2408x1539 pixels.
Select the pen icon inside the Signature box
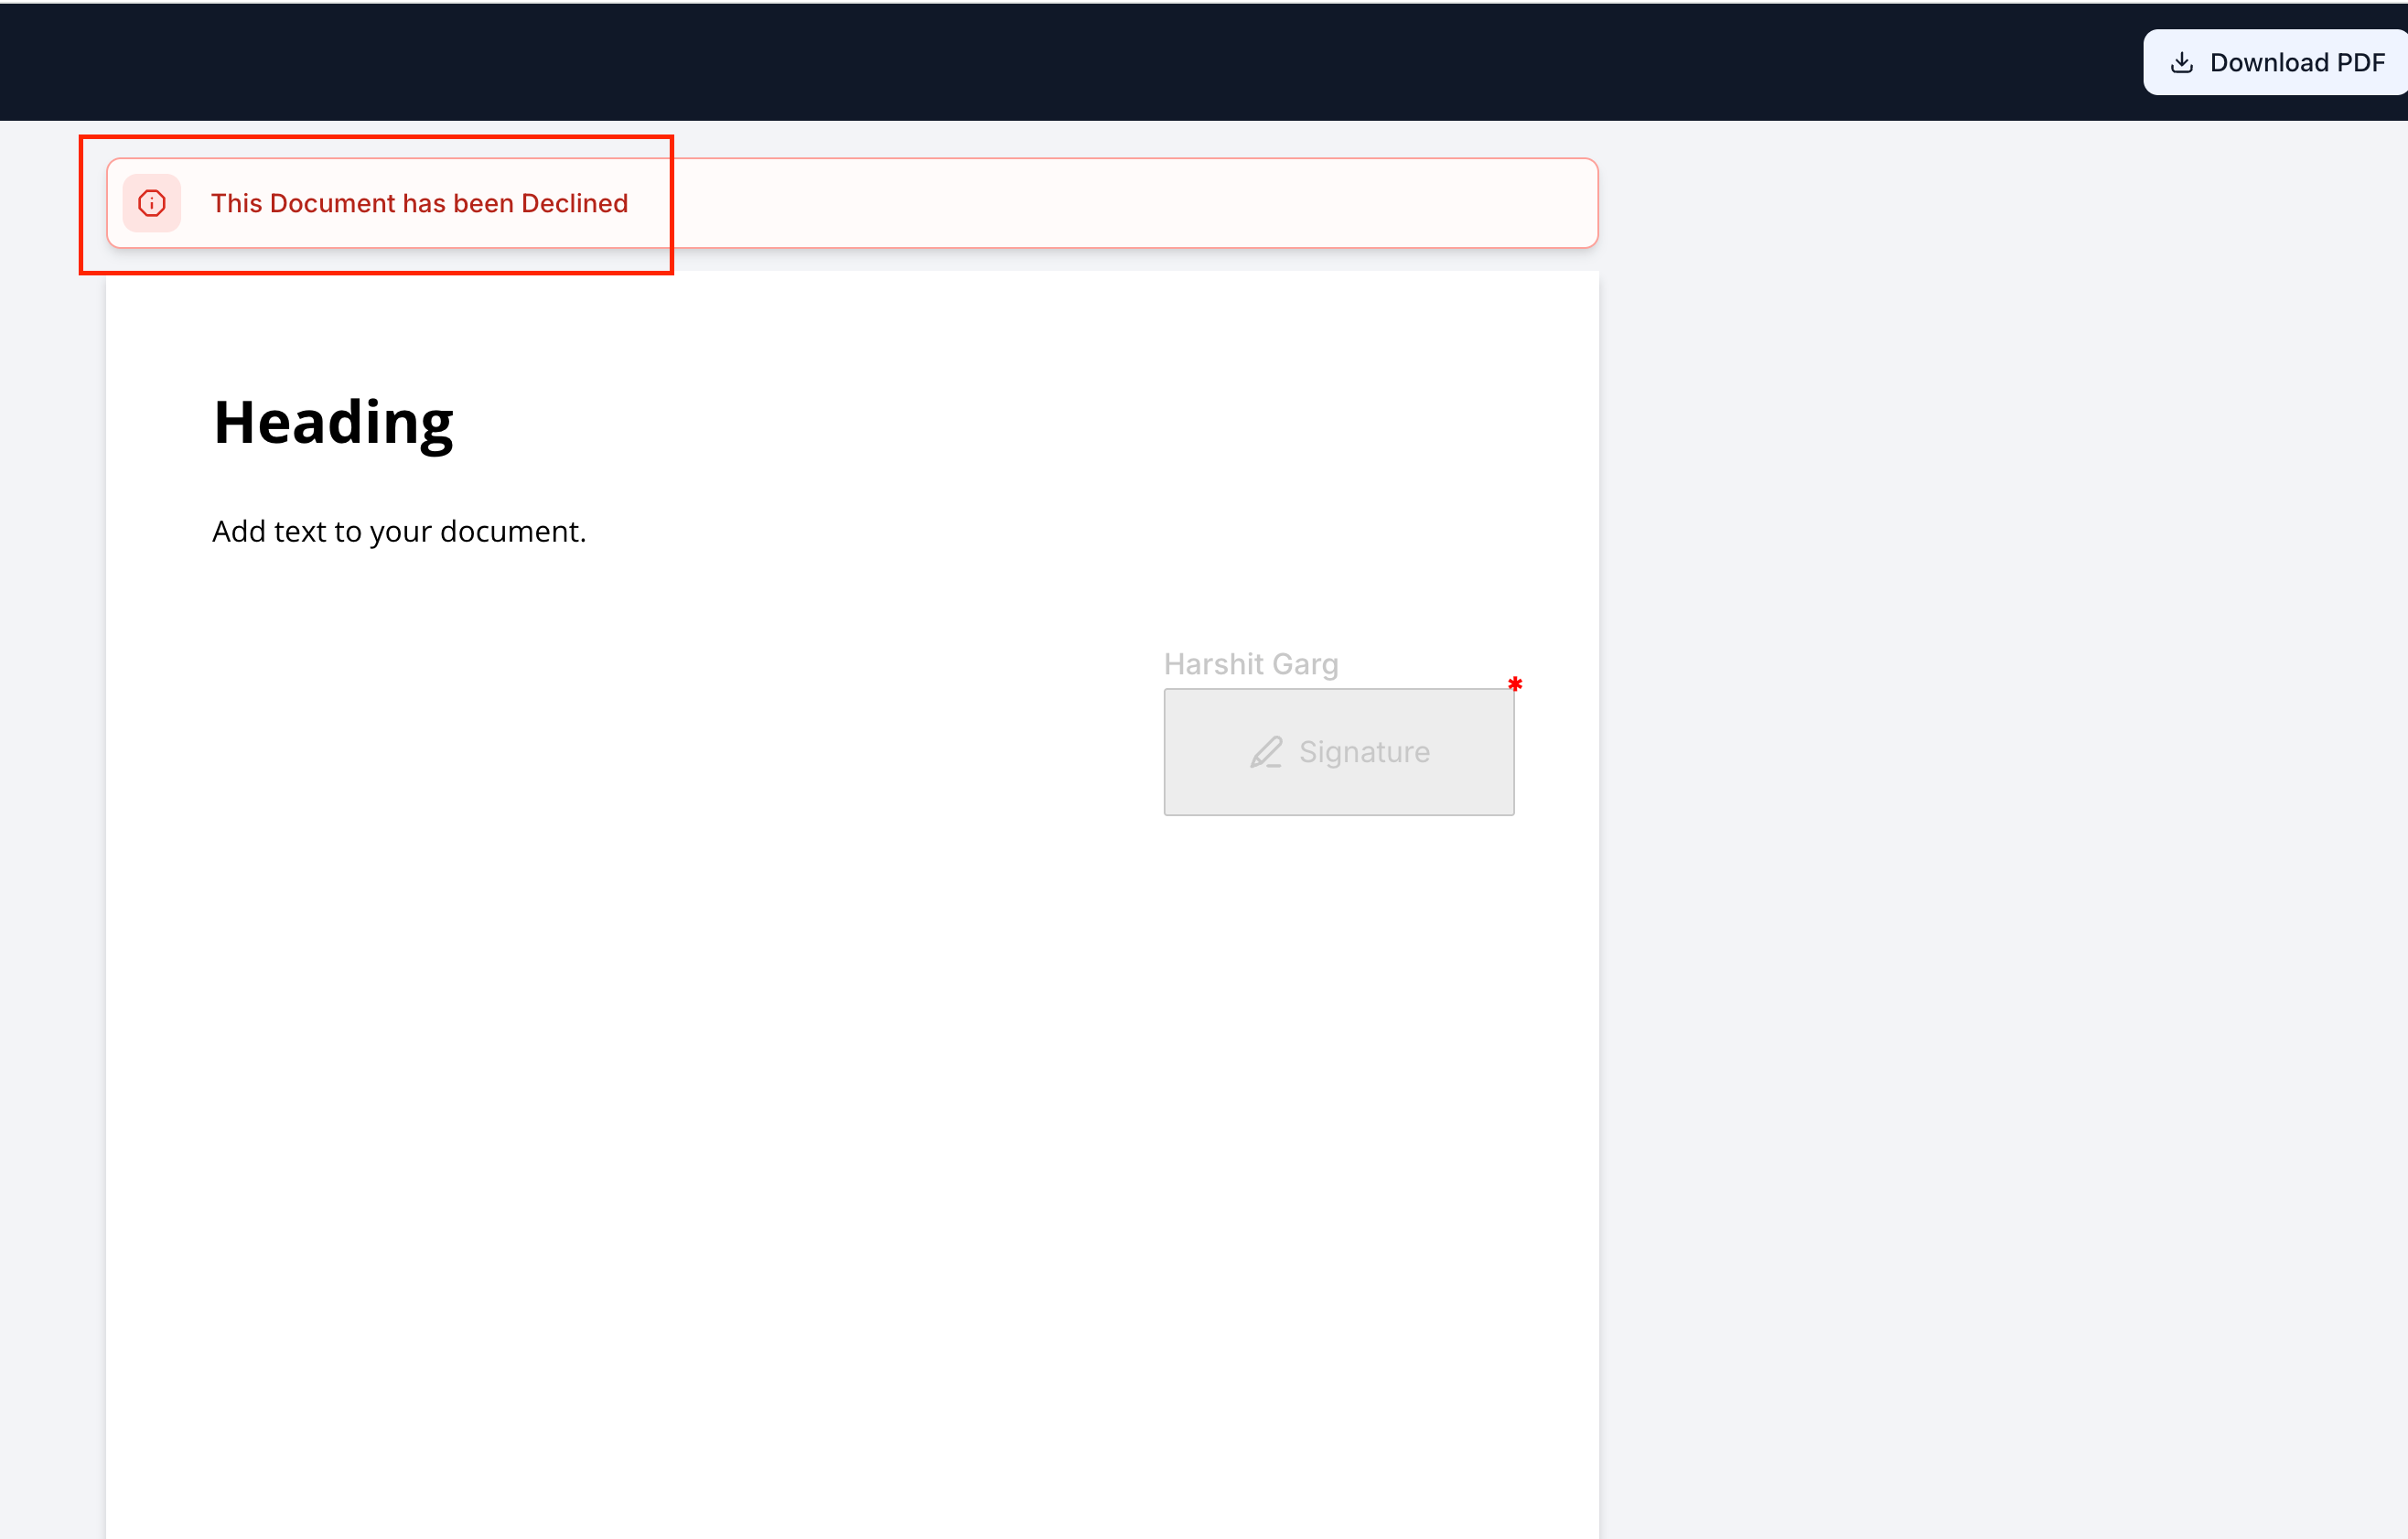click(x=1266, y=752)
